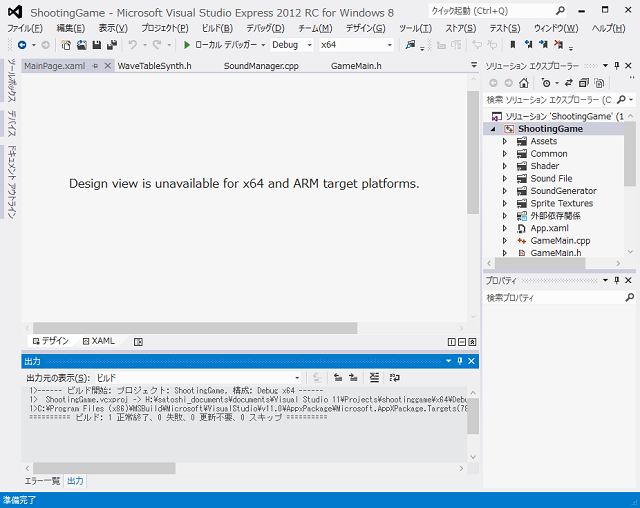
Task: Click the Quick Launch search field
Action: pos(480,10)
